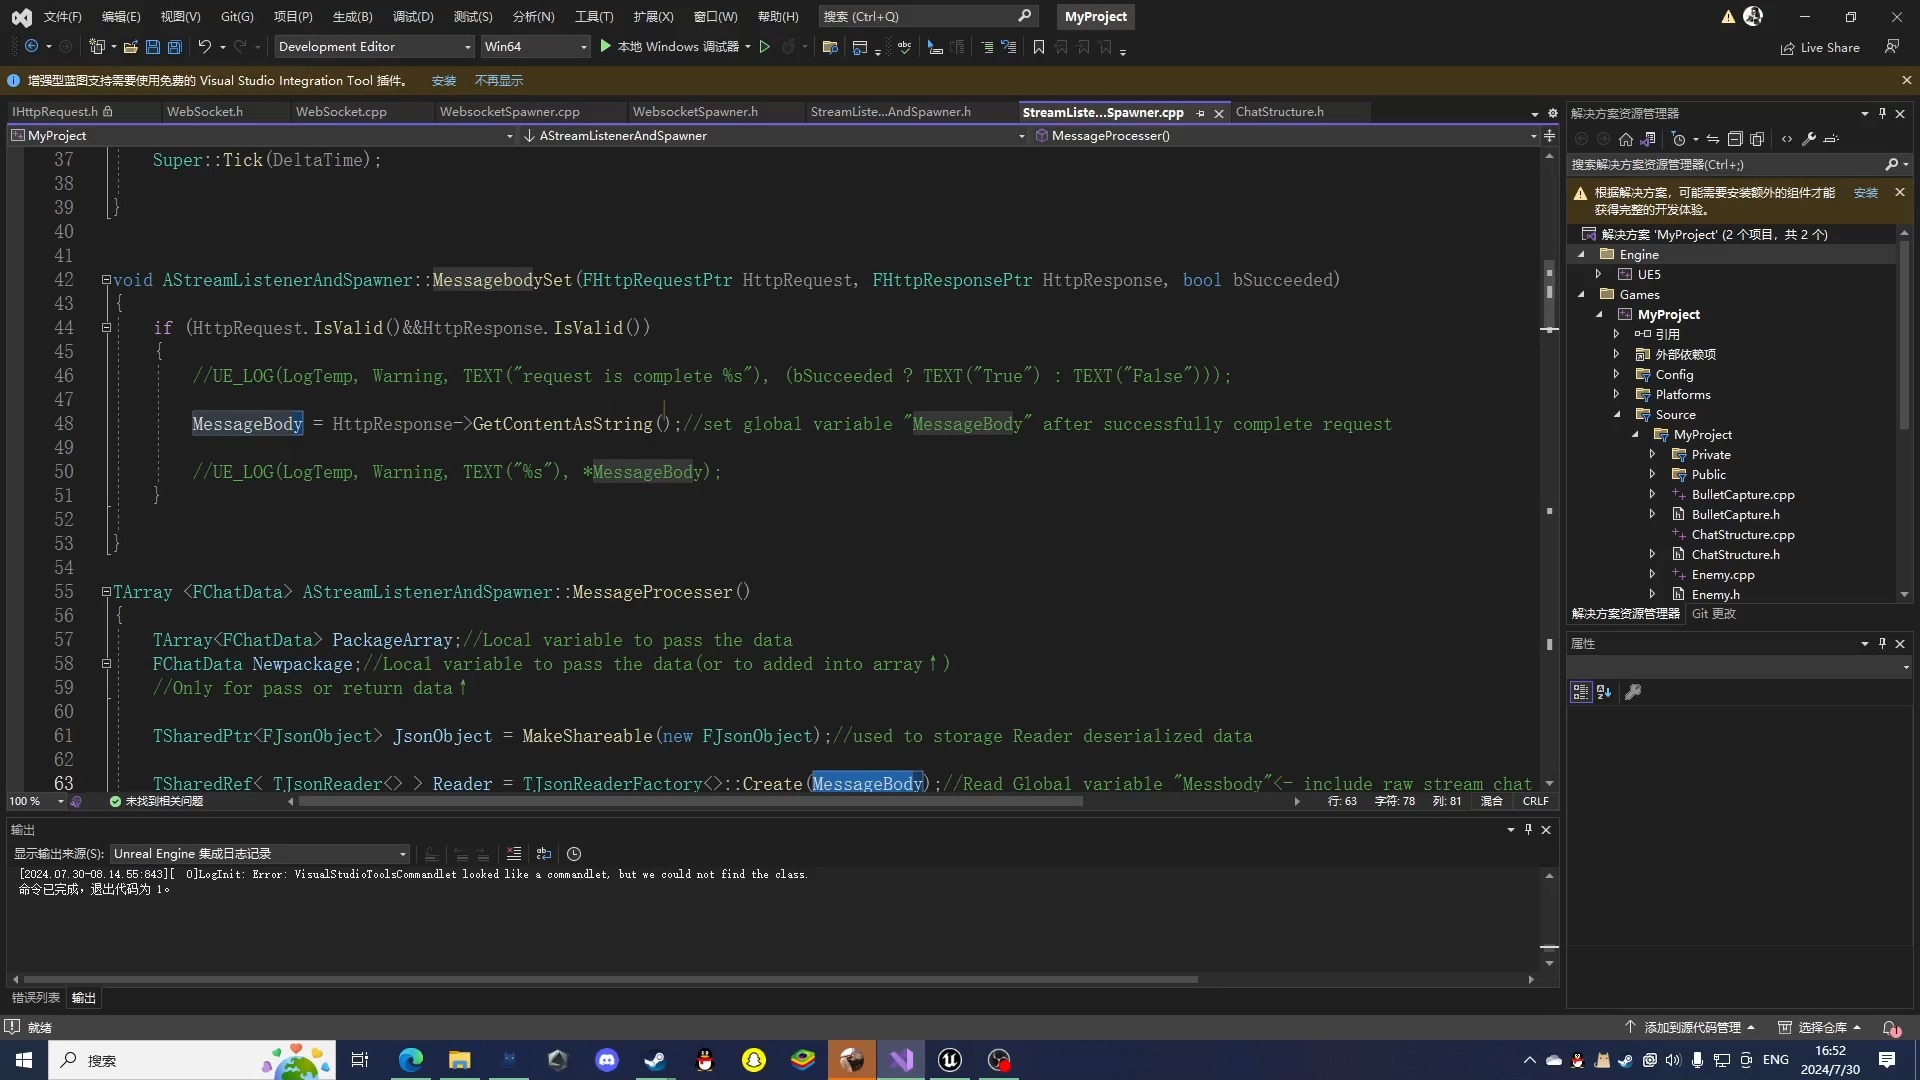Expand the Platforms folder node

pos(1617,394)
